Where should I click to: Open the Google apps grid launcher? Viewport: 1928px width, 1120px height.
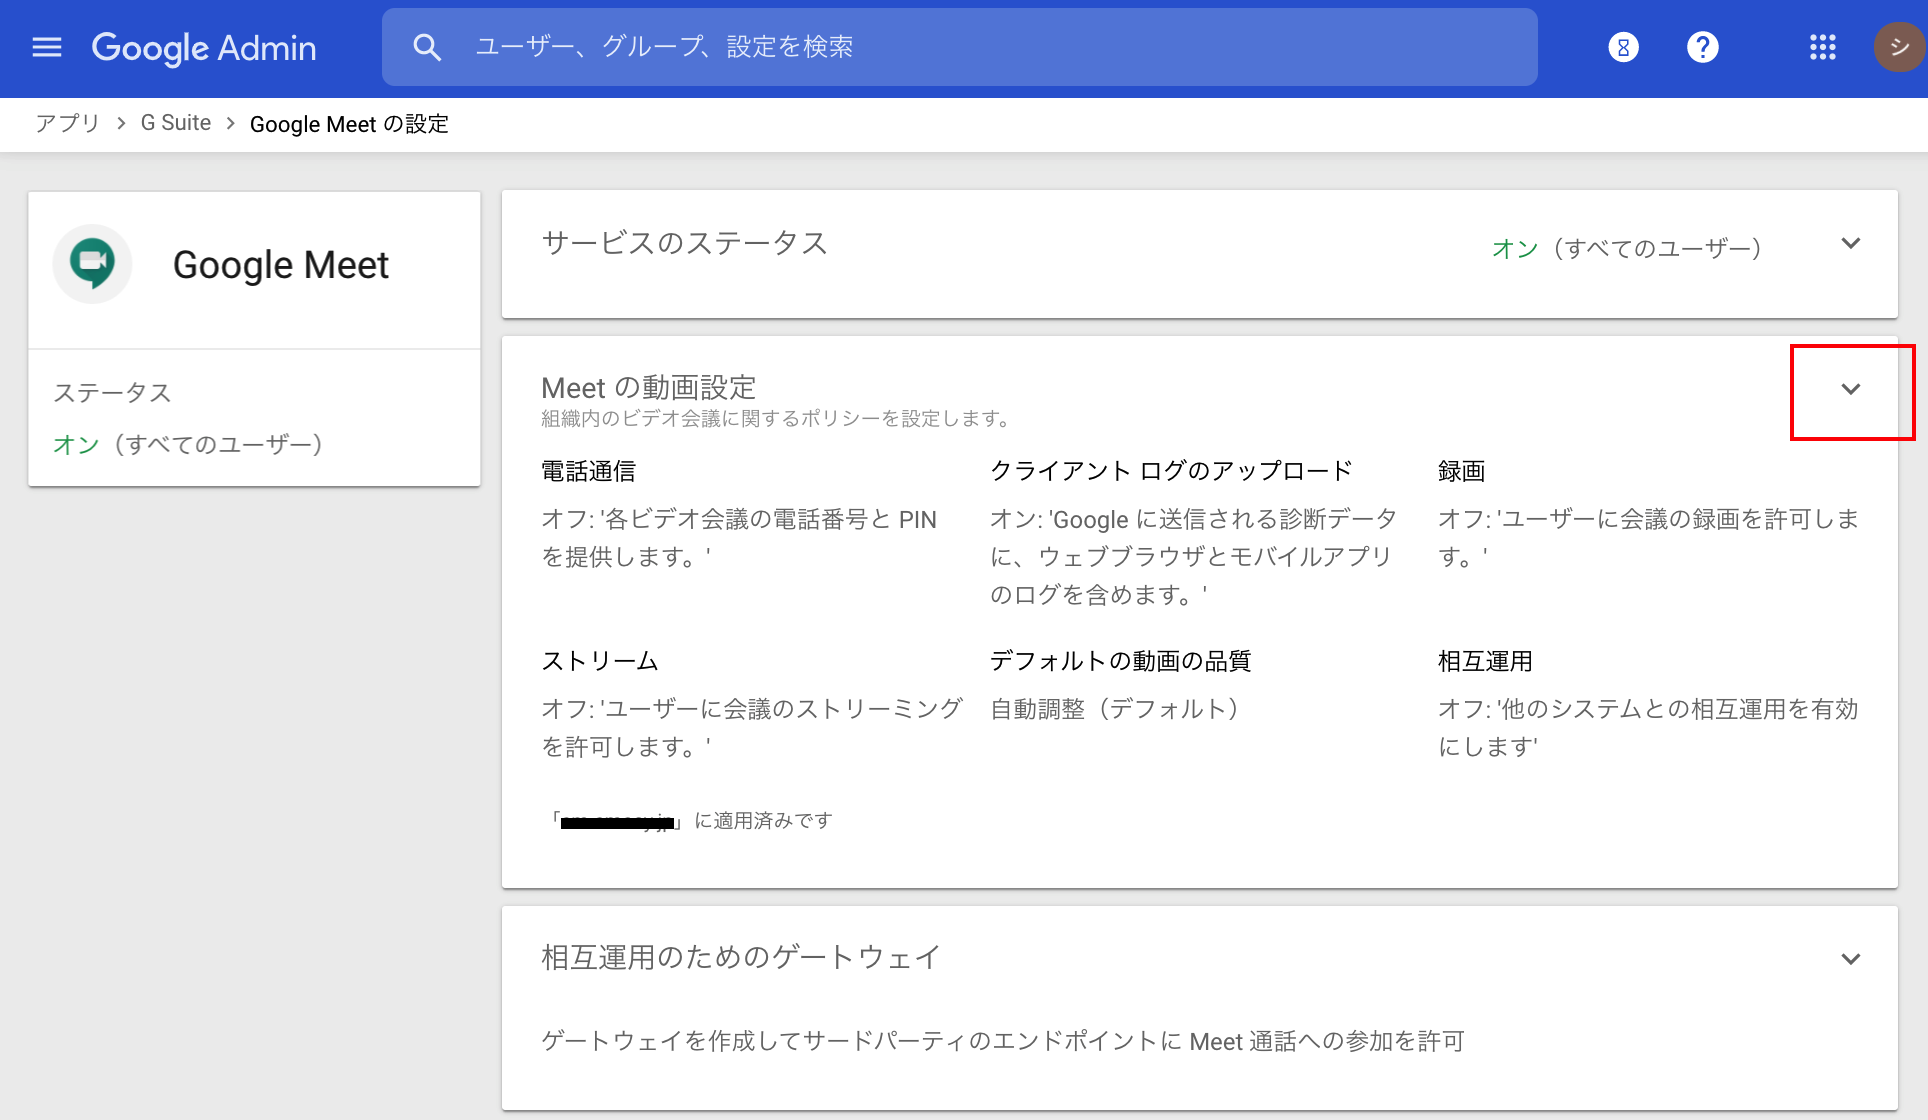coord(1822,47)
